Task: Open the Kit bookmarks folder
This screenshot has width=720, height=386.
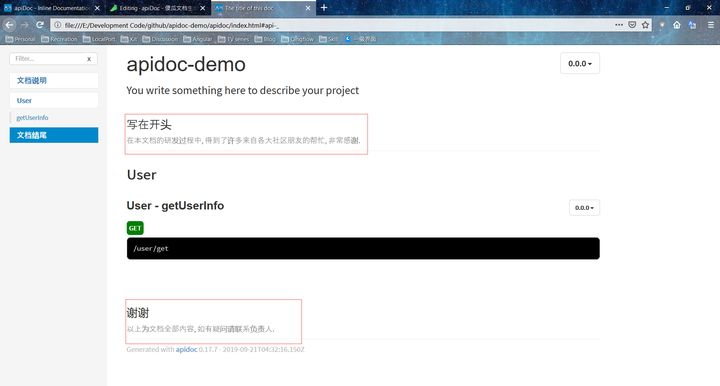Action: pos(129,39)
